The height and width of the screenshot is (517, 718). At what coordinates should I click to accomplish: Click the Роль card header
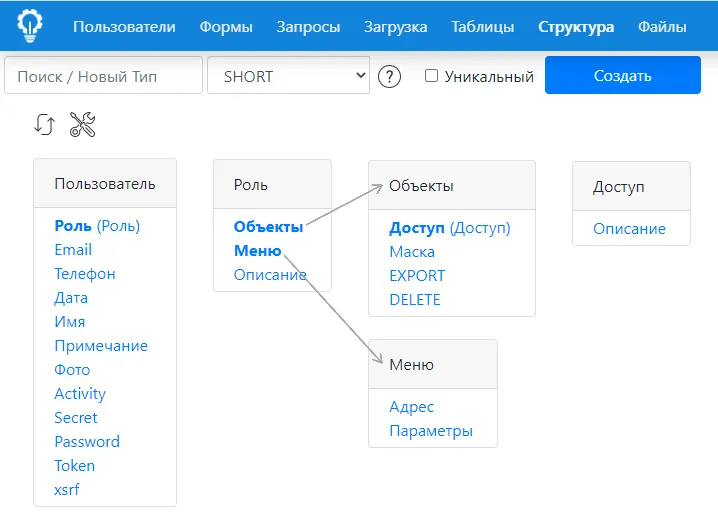tap(272, 184)
